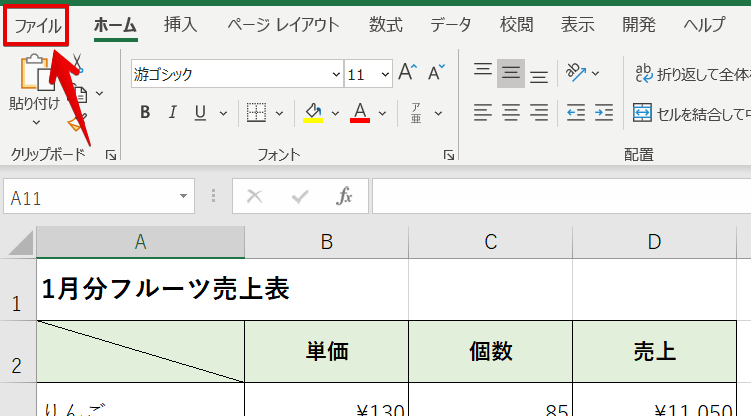Expand phonetic guide dropdown arrow
Screen dimensions: 751x416
(x=438, y=113)
